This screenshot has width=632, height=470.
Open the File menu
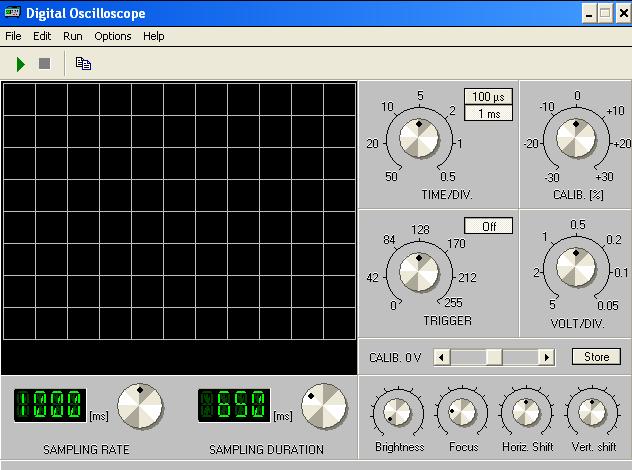[x=13, y=36]
